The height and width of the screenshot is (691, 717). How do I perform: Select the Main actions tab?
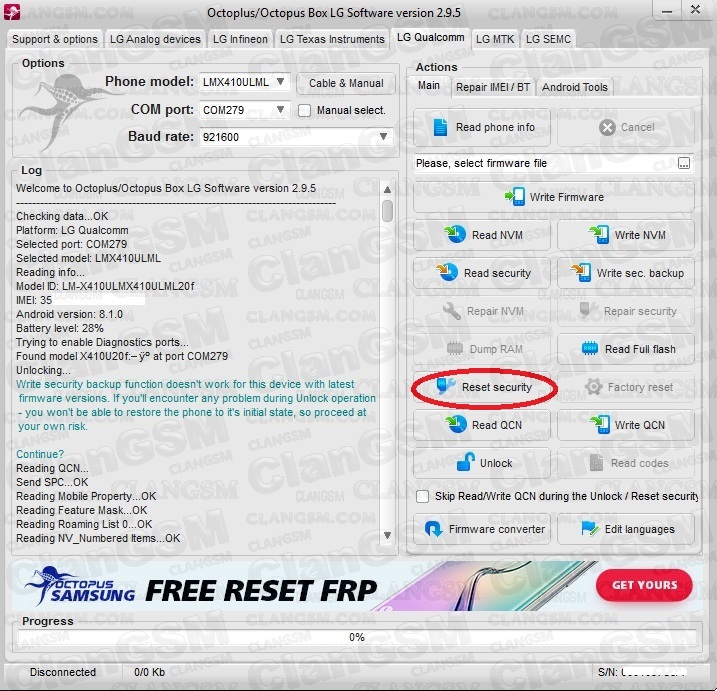(x=428, y=86)
